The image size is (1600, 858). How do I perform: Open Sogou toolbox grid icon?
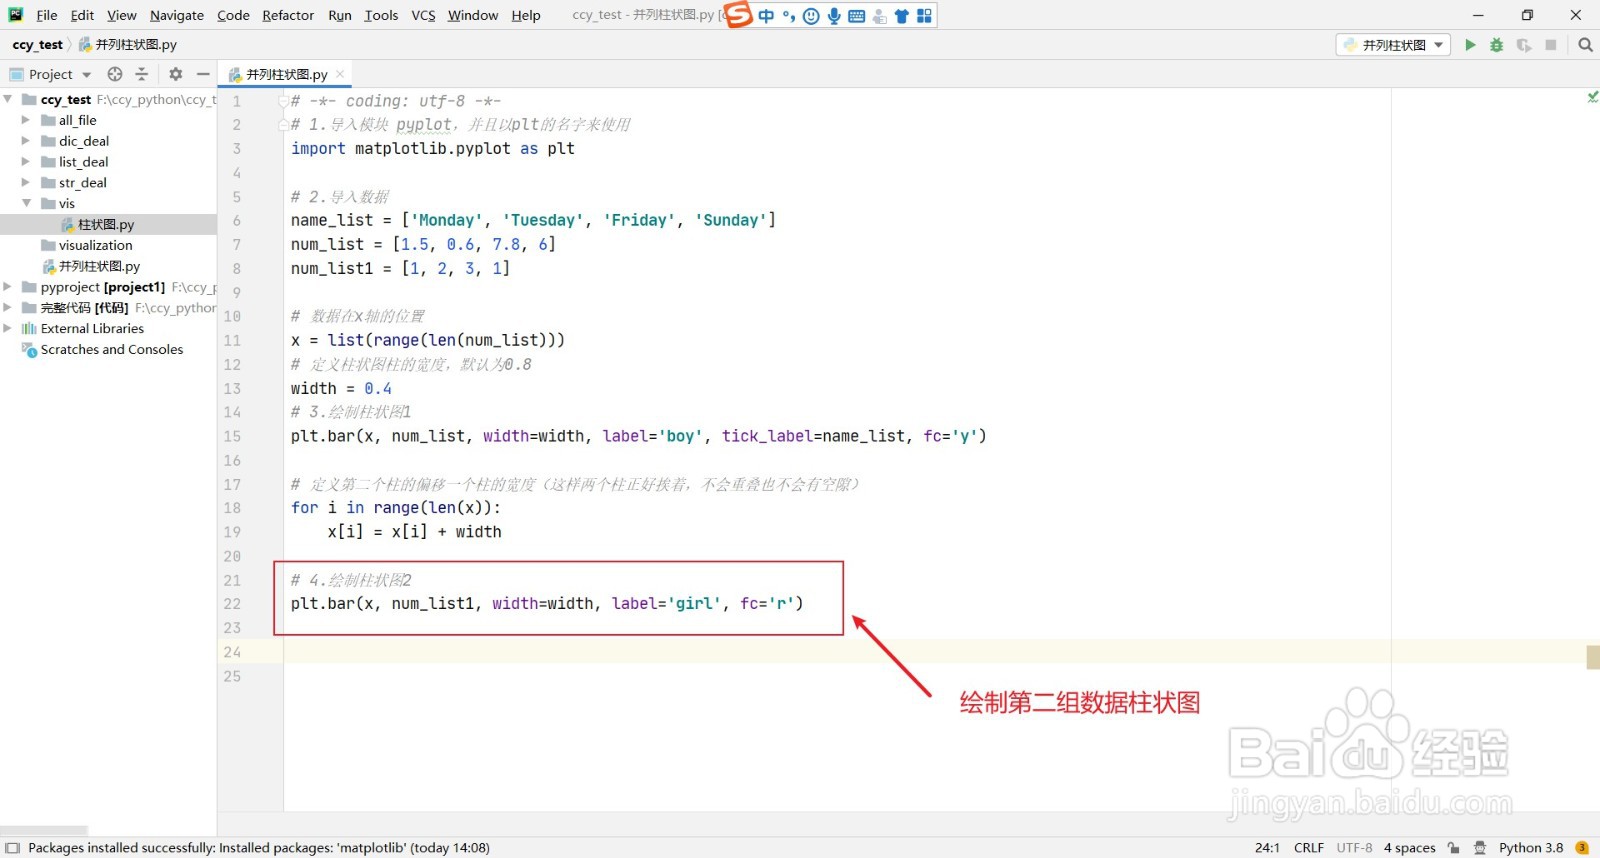coord(924,16)
